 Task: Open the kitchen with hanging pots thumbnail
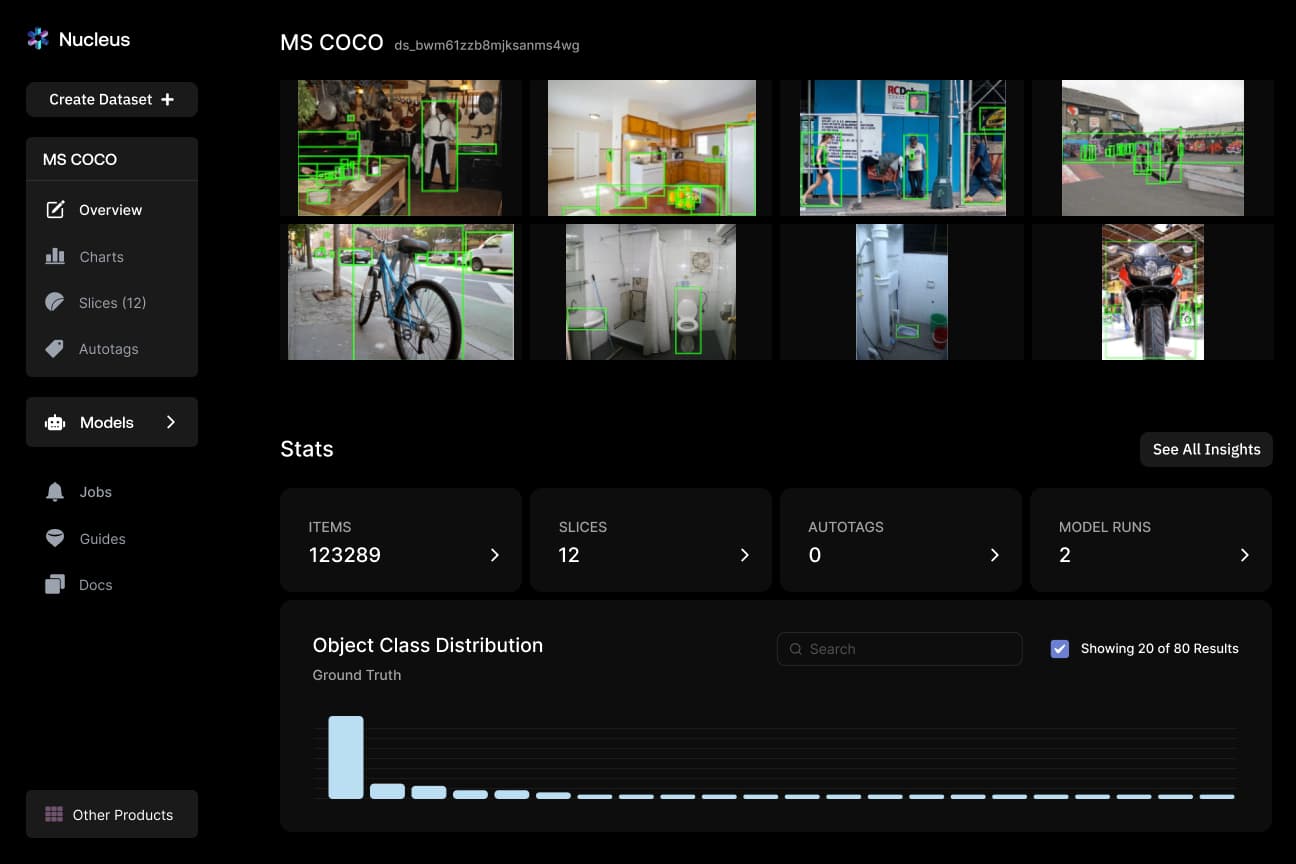click(x=400, y=148)
